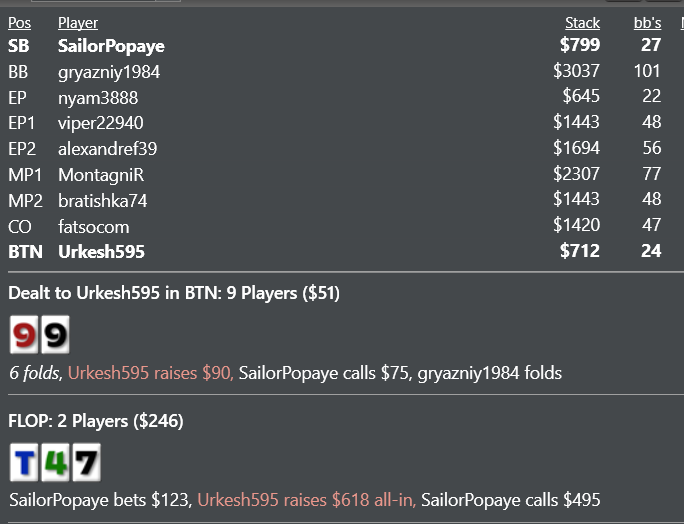Select the bratishka74 MP2 row
Viewport: 684px width, 524px height.
pos(335,200)
